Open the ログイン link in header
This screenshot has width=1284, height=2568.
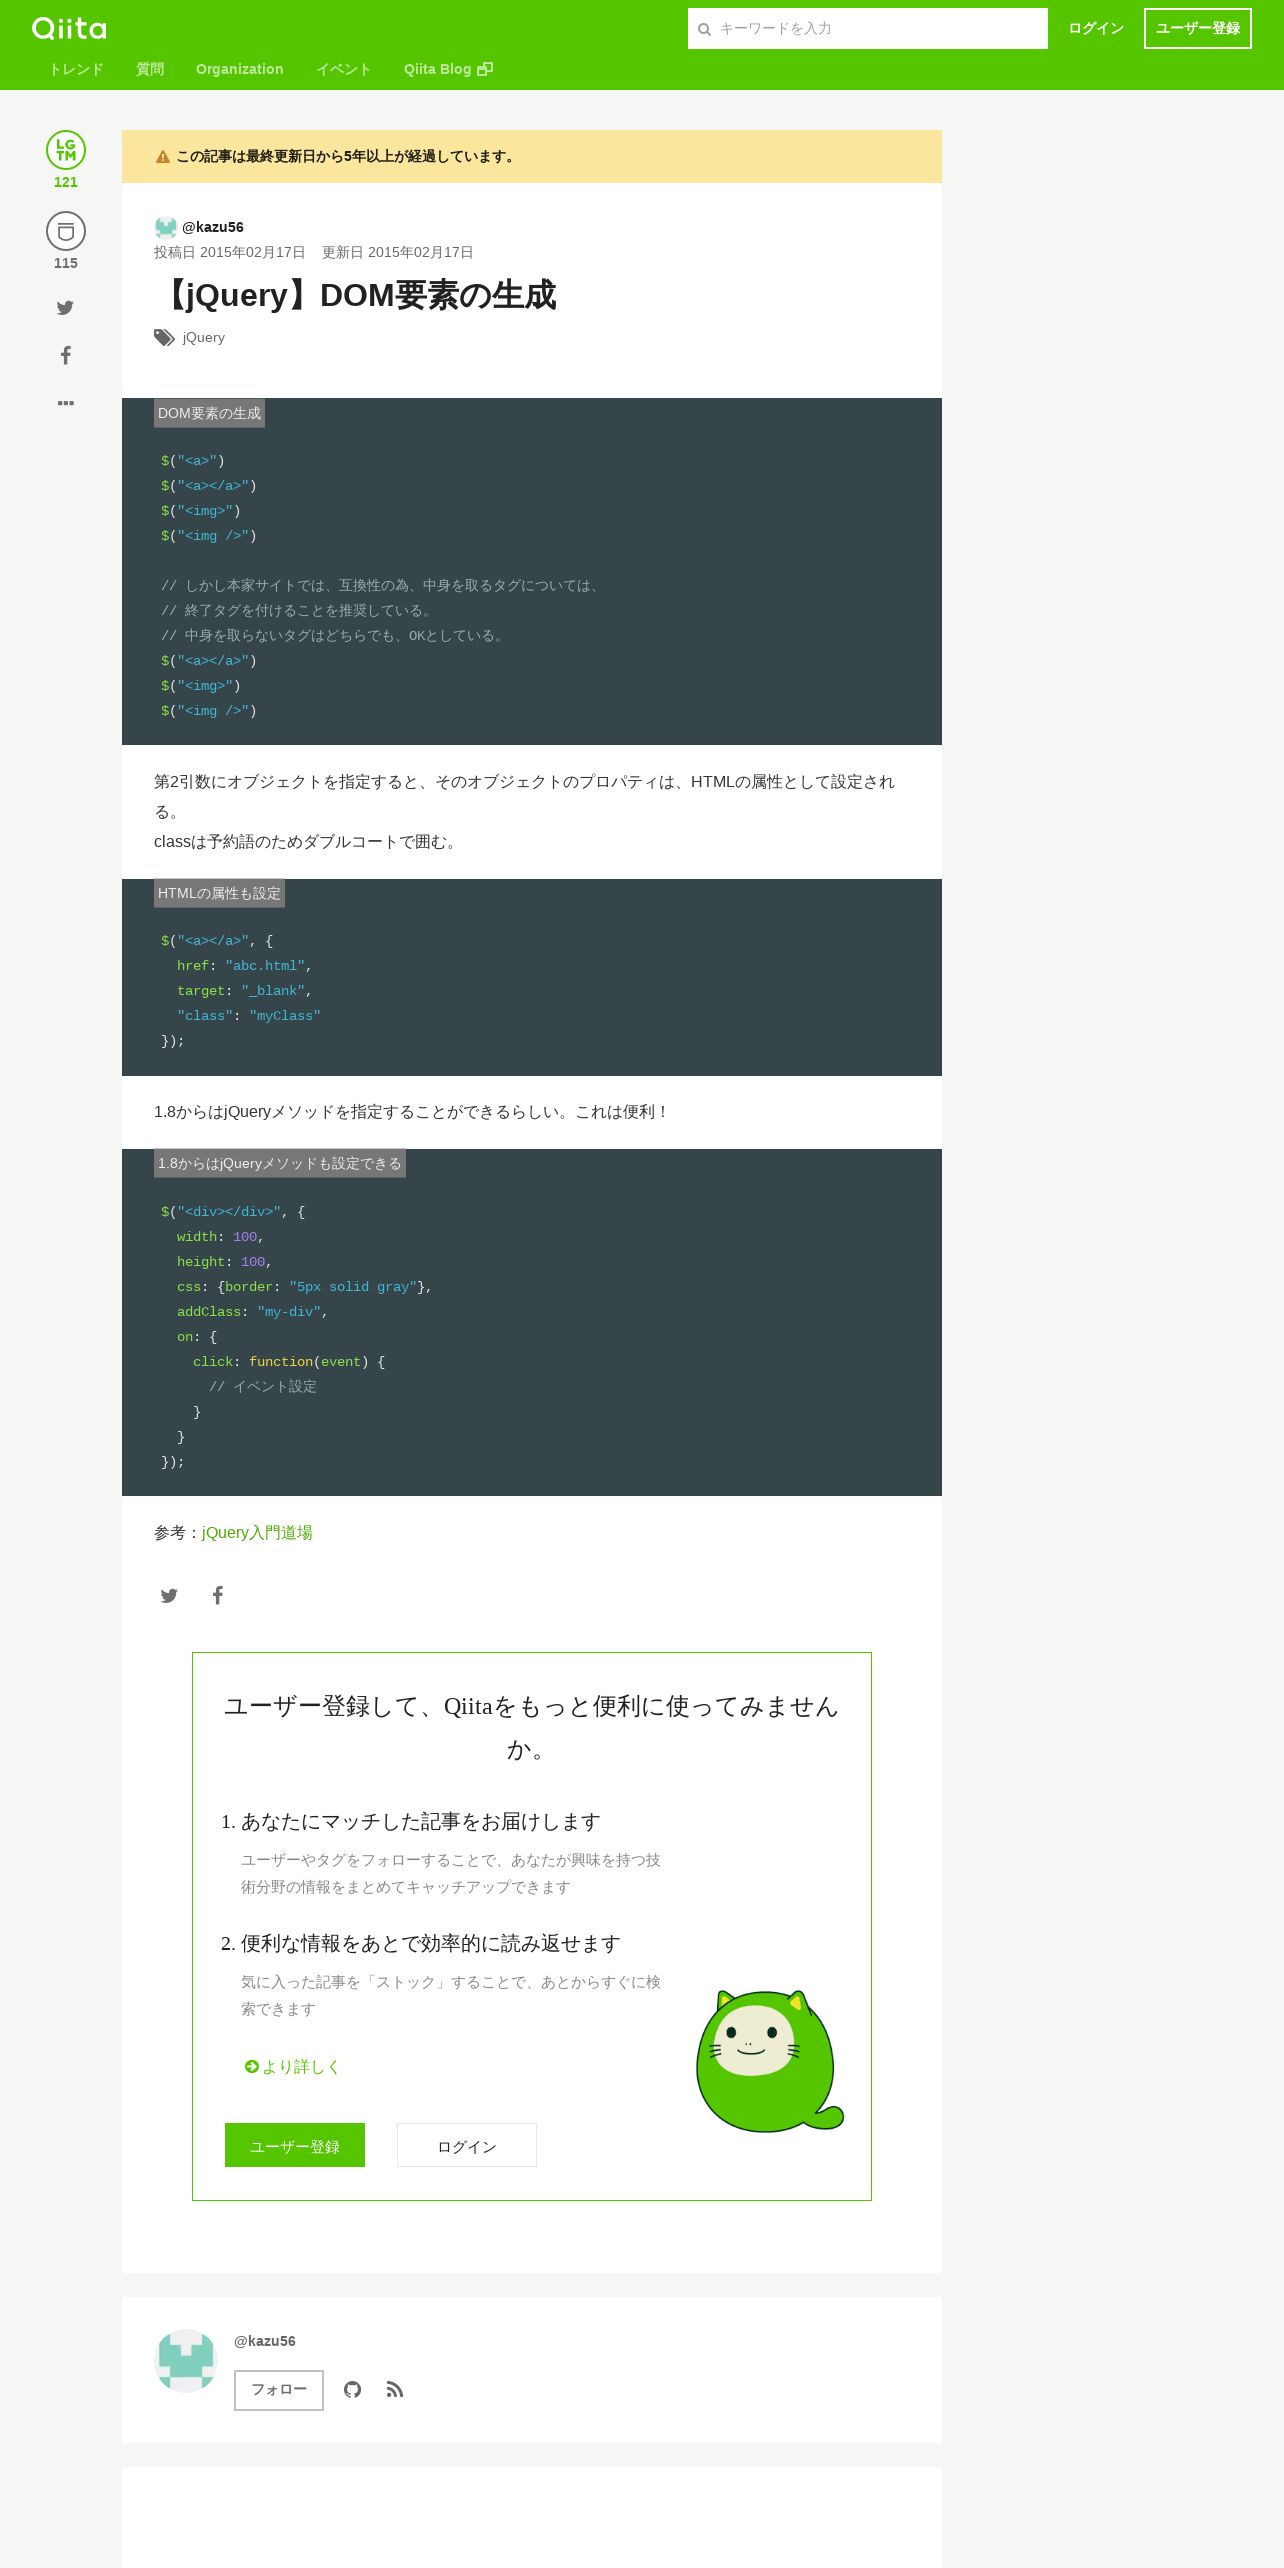(1095, 28)
